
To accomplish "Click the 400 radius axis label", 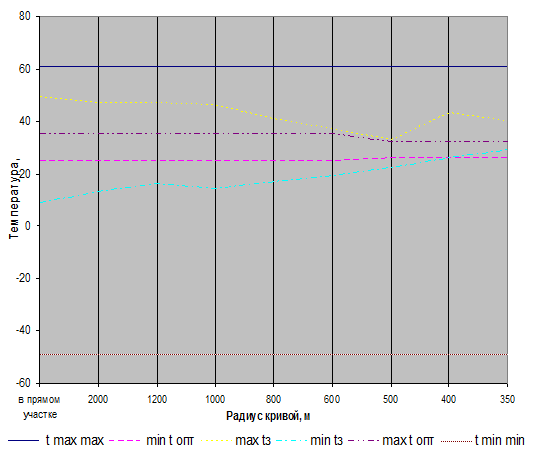I will pyautogui.click(x=448, y=399).
